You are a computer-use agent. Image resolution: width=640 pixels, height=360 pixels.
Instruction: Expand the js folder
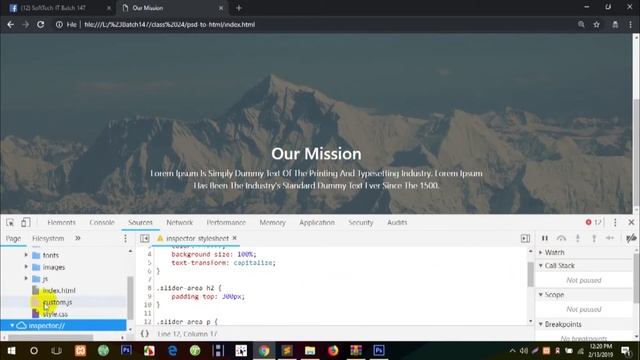26,279
